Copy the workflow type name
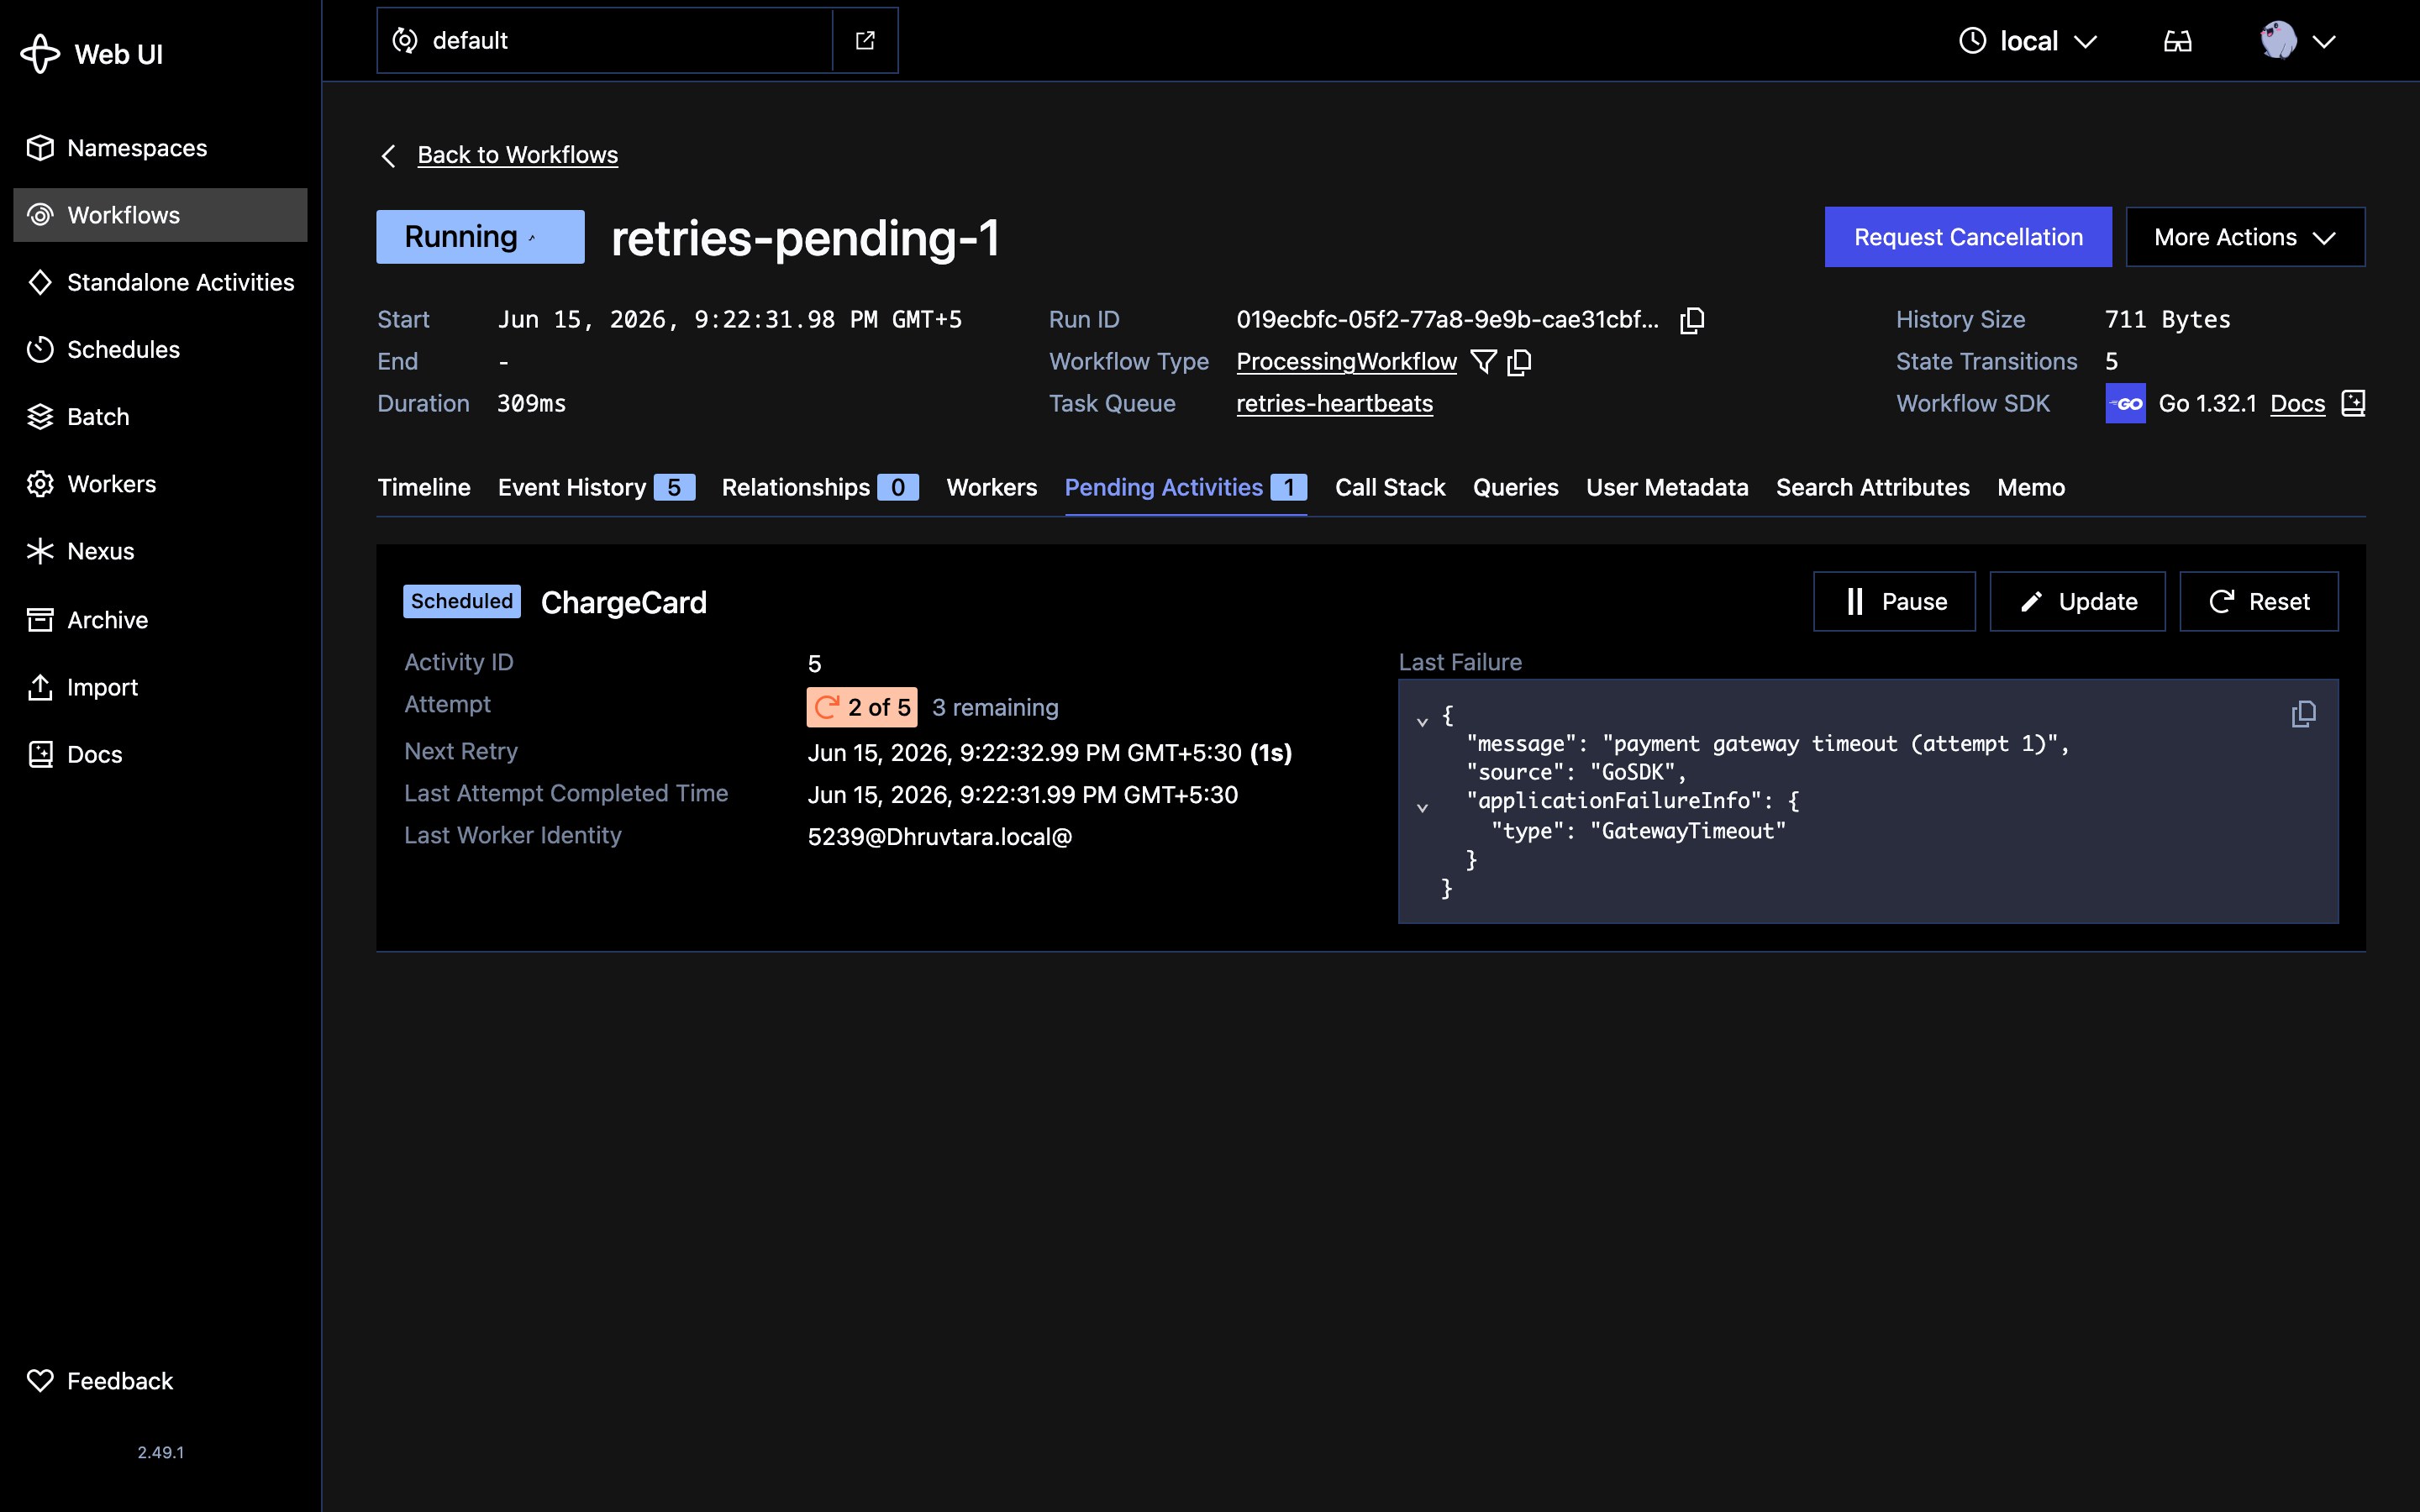This screenshot has height=1512, width=2420. [x=1520, y=362]
